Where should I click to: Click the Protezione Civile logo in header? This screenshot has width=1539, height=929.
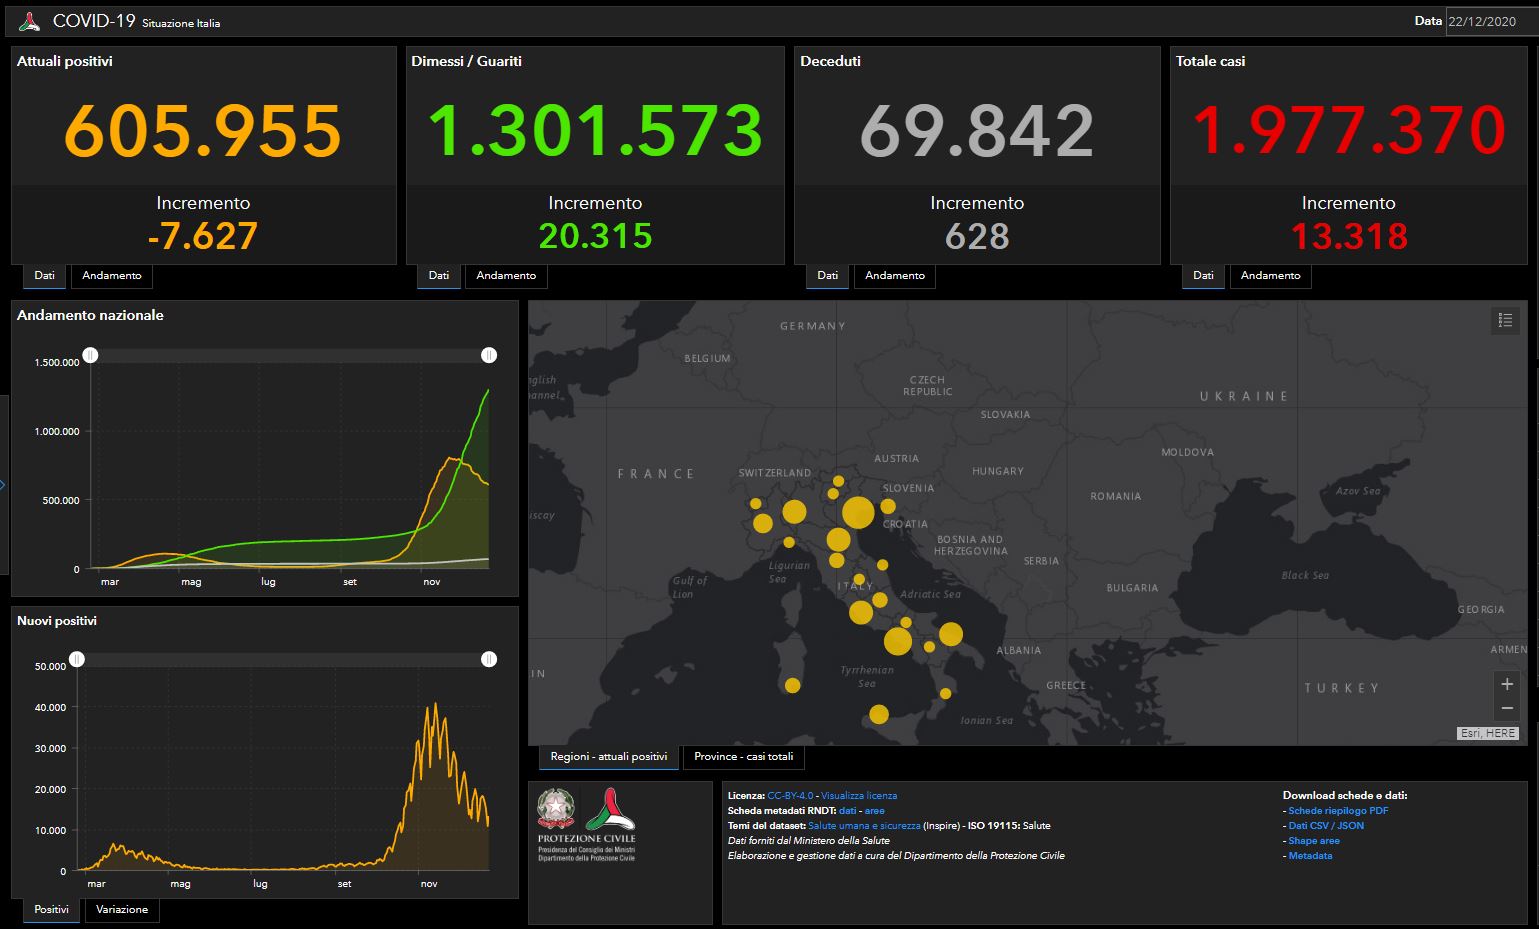point(29,21)
